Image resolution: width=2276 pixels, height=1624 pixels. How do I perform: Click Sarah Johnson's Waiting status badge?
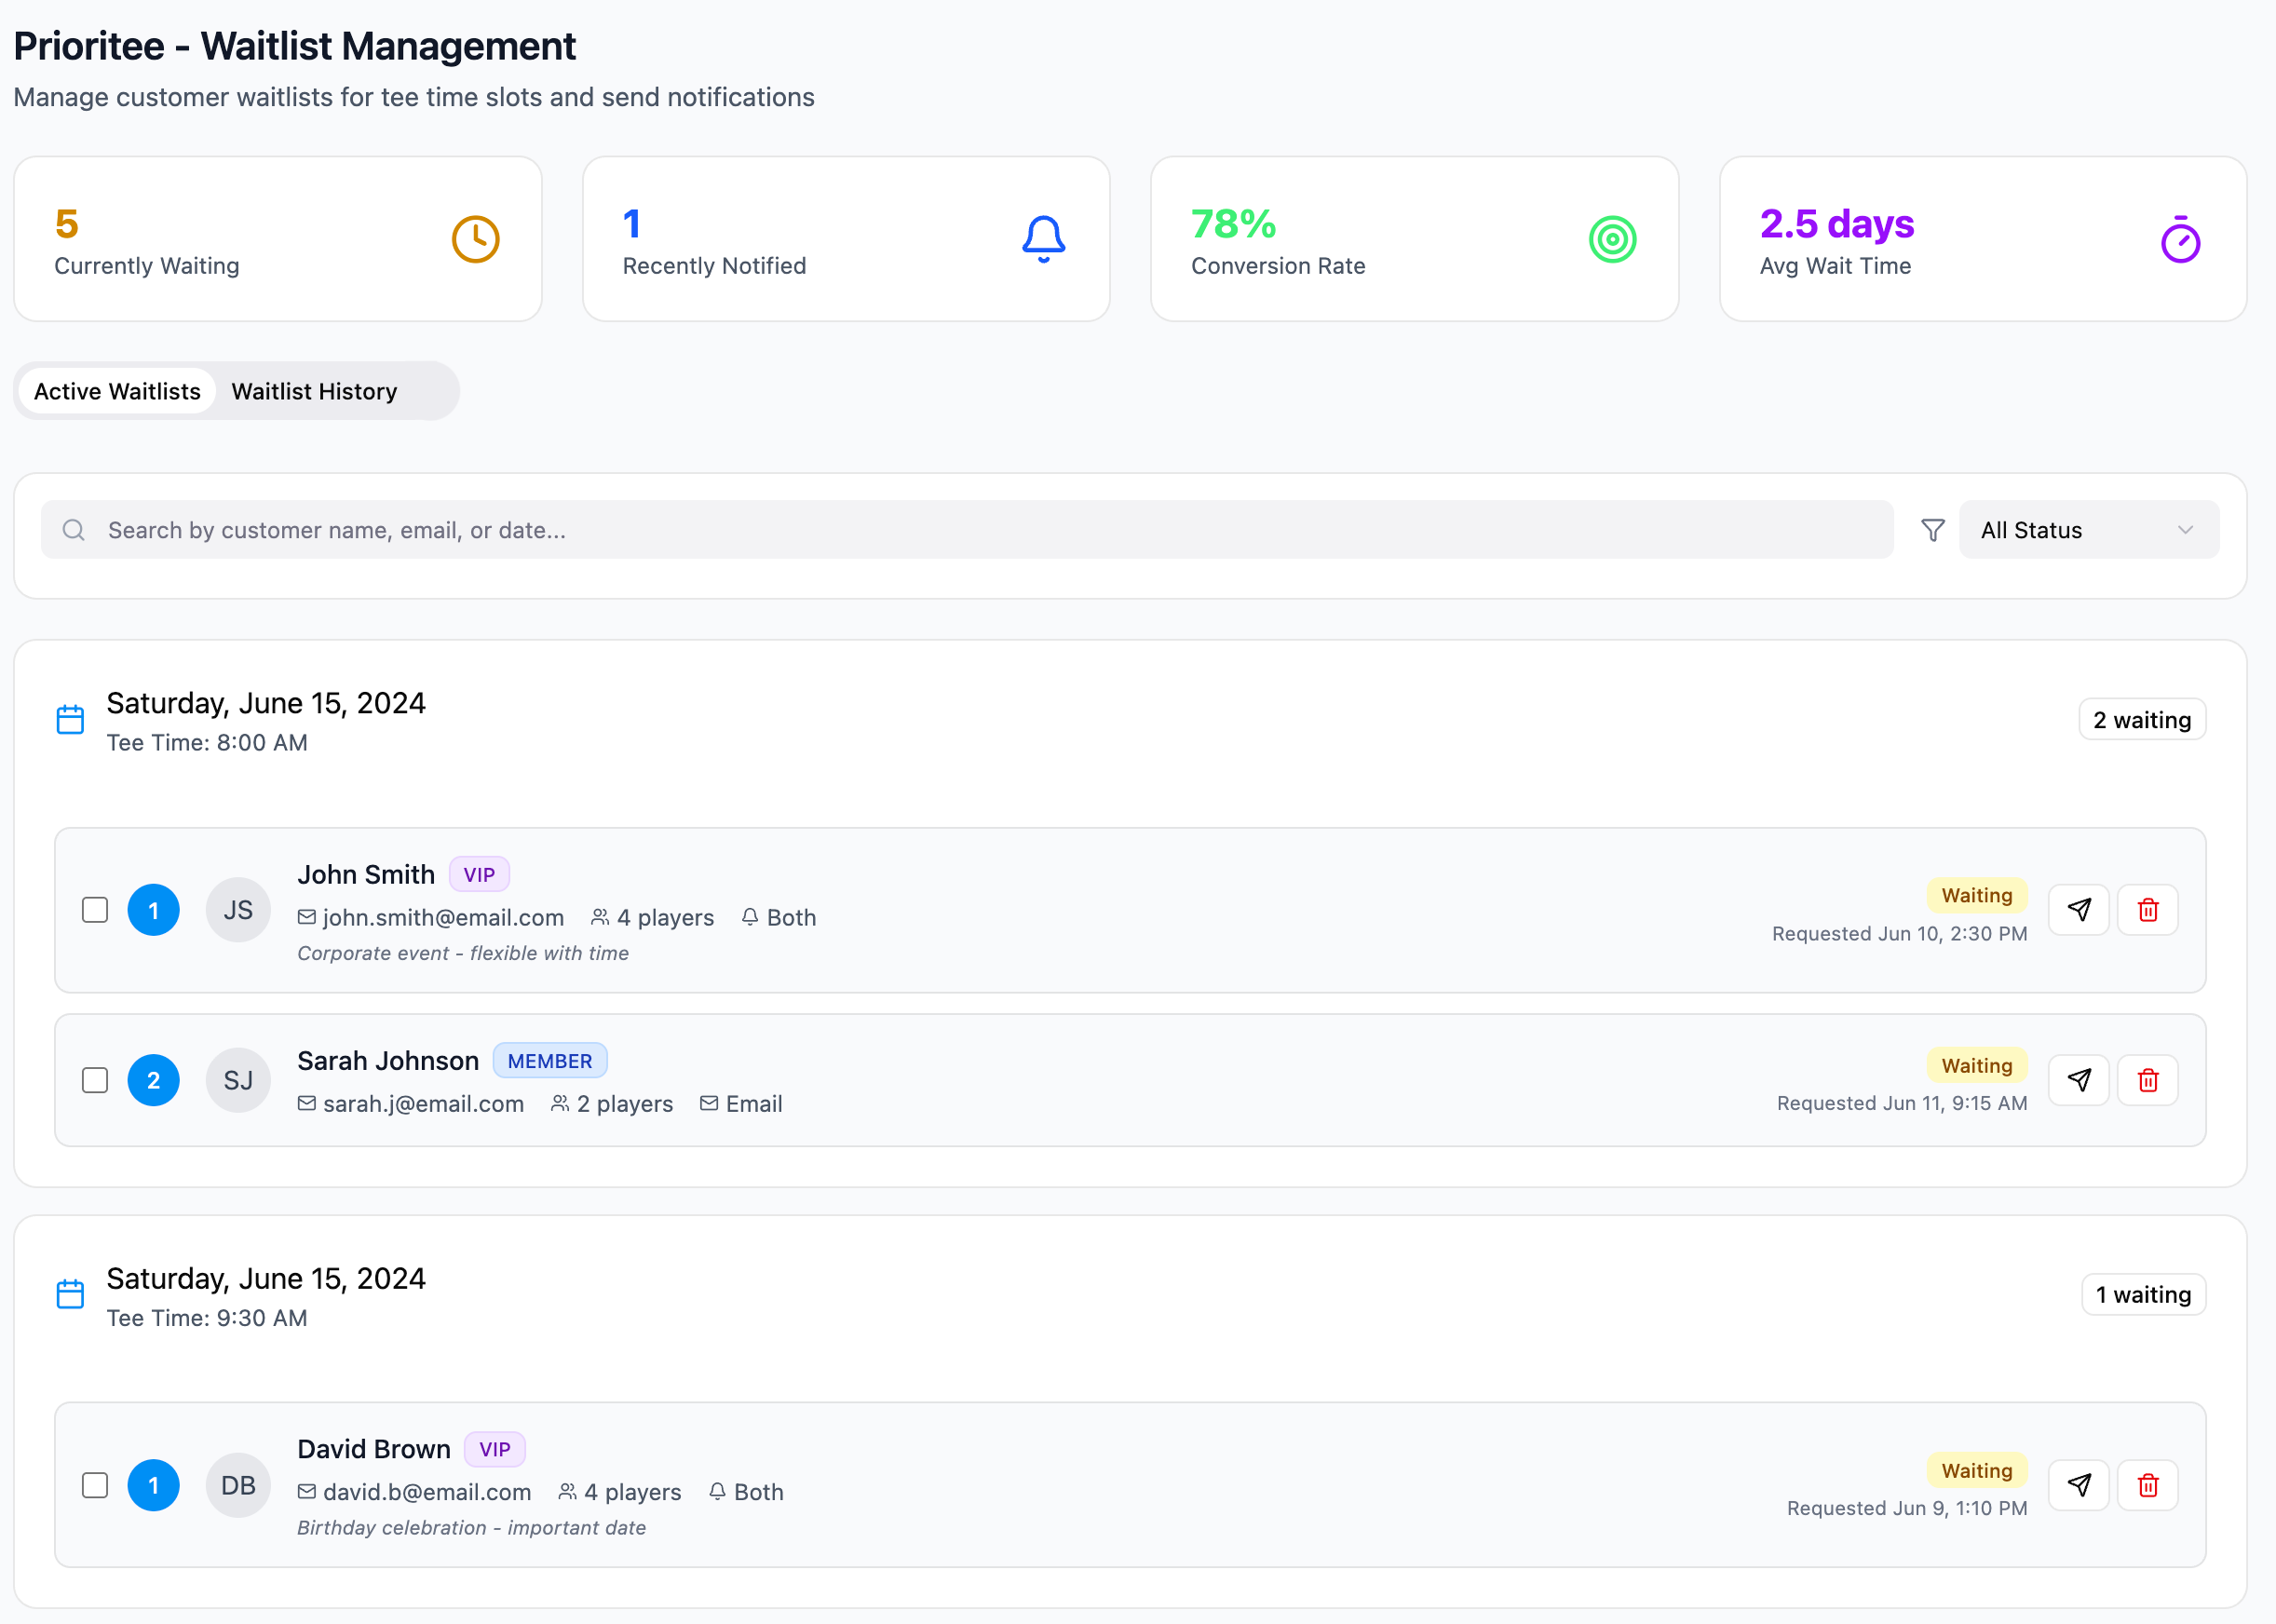point(1977,1065)
